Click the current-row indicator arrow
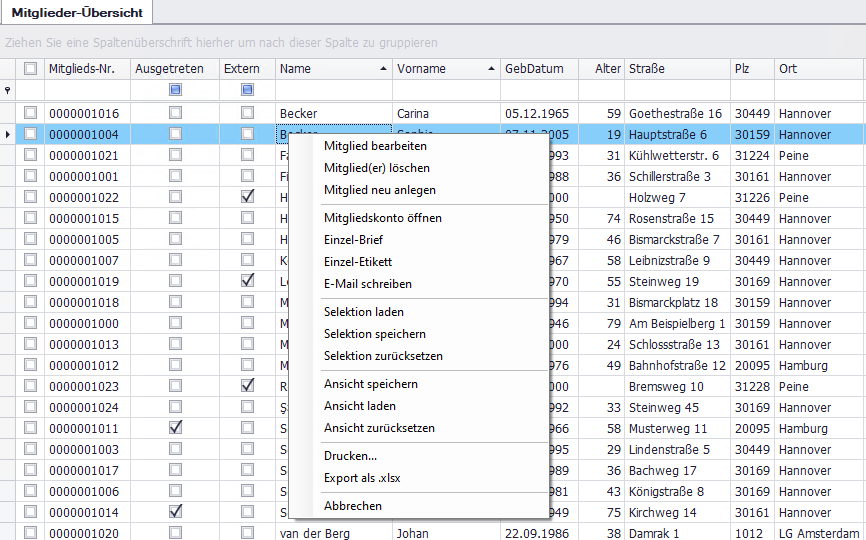The height and width of the screenshot is (540, 866). [x=8, y=134]
